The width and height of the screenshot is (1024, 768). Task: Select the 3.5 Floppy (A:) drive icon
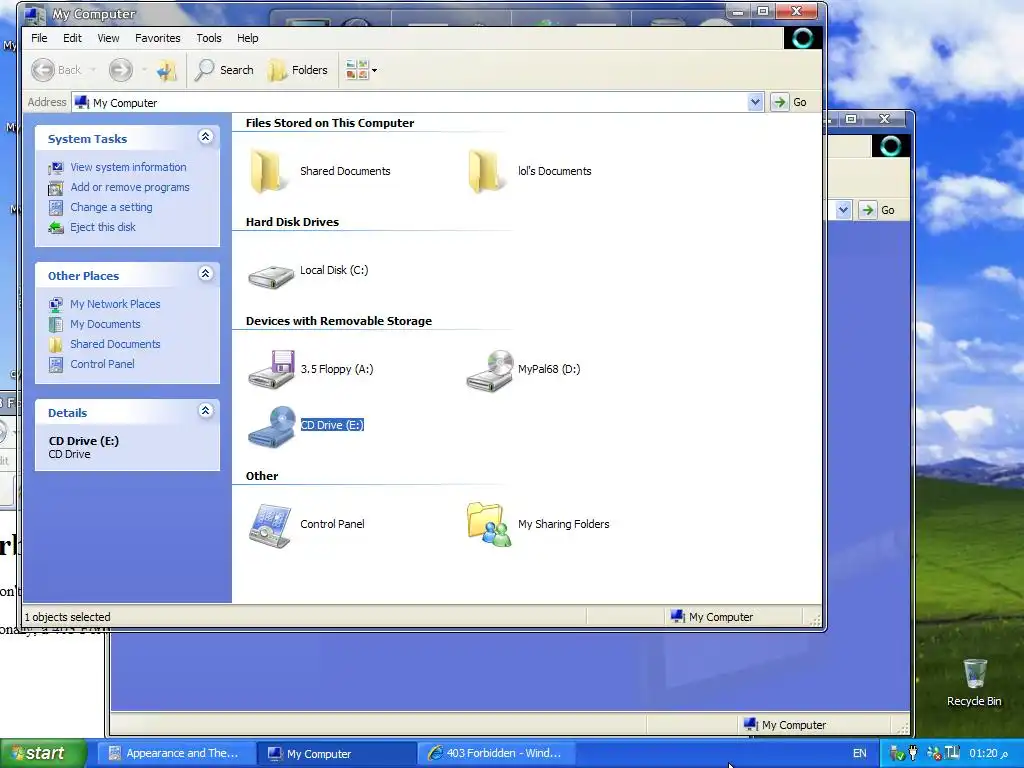pyautogui.click(x=271, y=369)
